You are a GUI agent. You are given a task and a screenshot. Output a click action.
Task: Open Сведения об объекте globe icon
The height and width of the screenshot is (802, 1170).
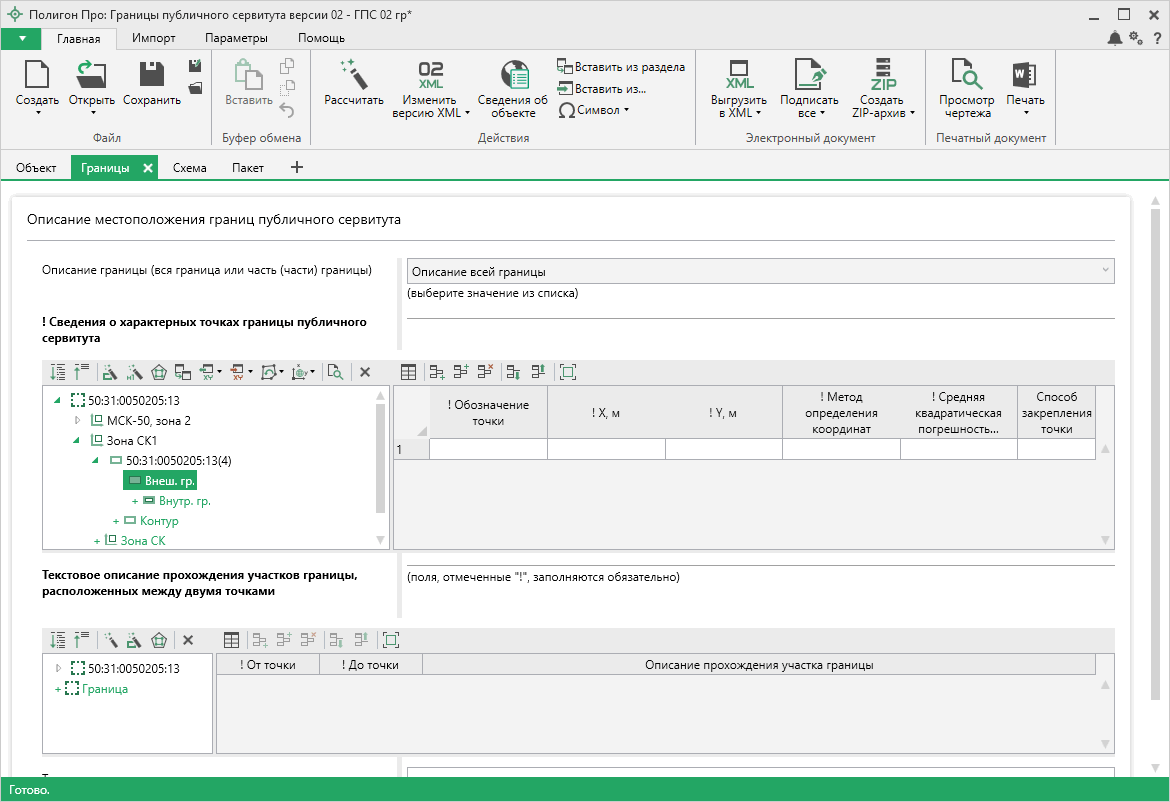tap(512, 75)
